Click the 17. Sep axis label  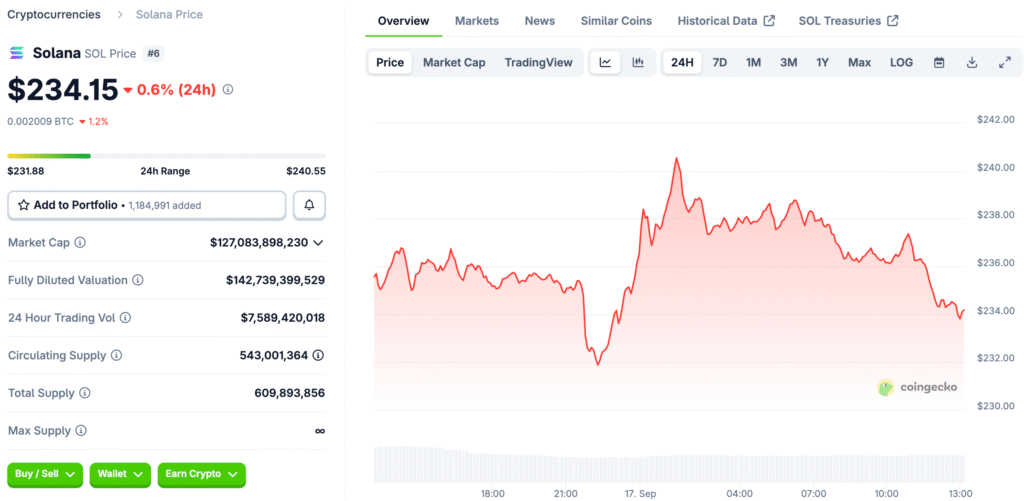643,493
